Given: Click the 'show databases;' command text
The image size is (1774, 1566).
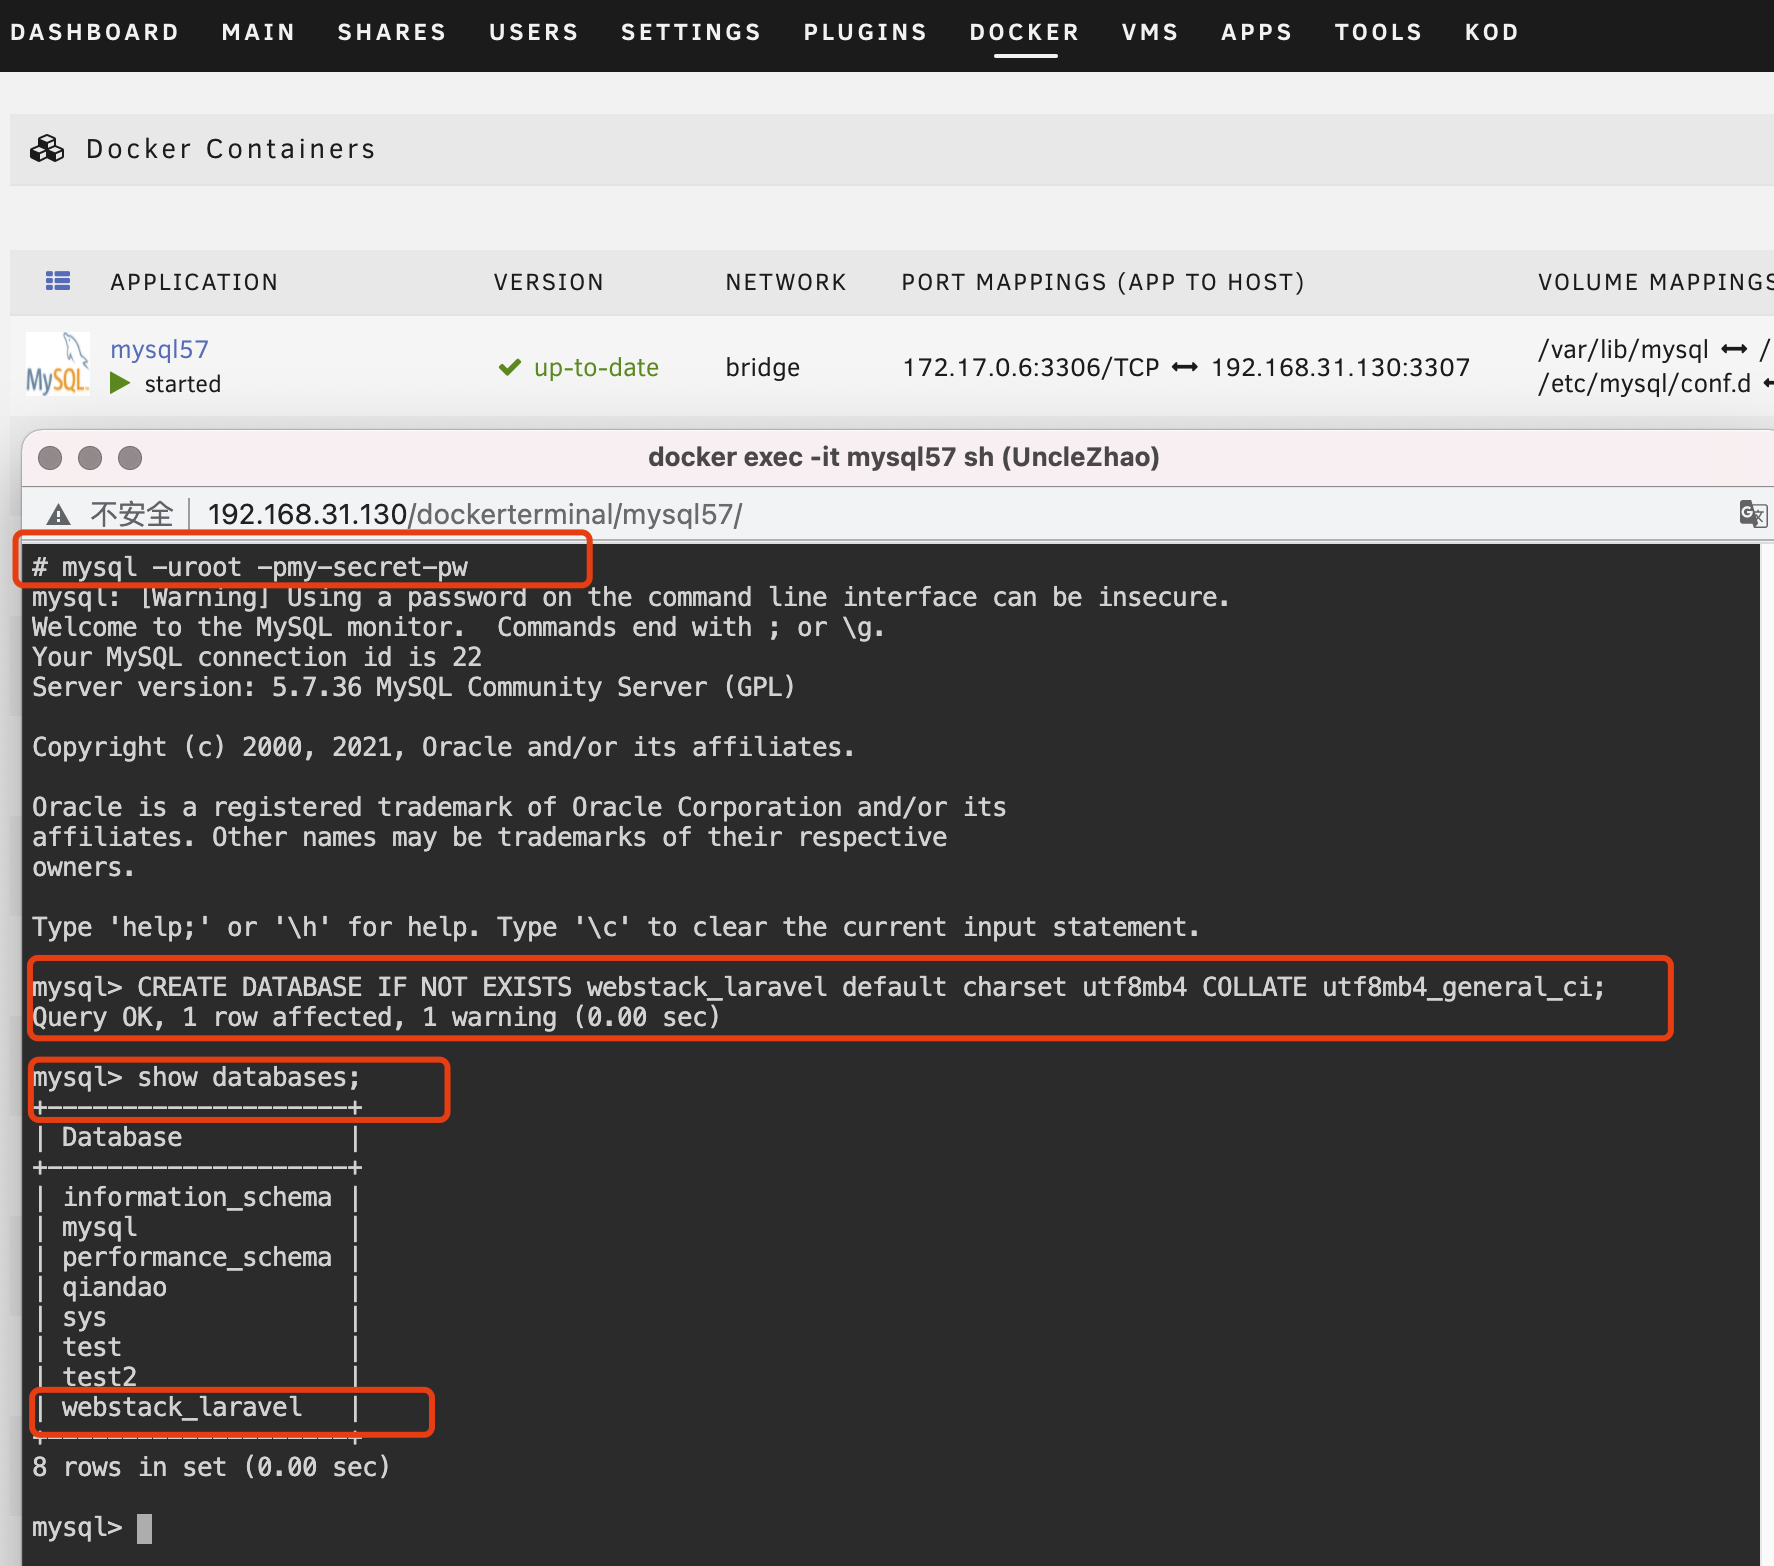Looking at the screenshot, I should (248, 1077).
